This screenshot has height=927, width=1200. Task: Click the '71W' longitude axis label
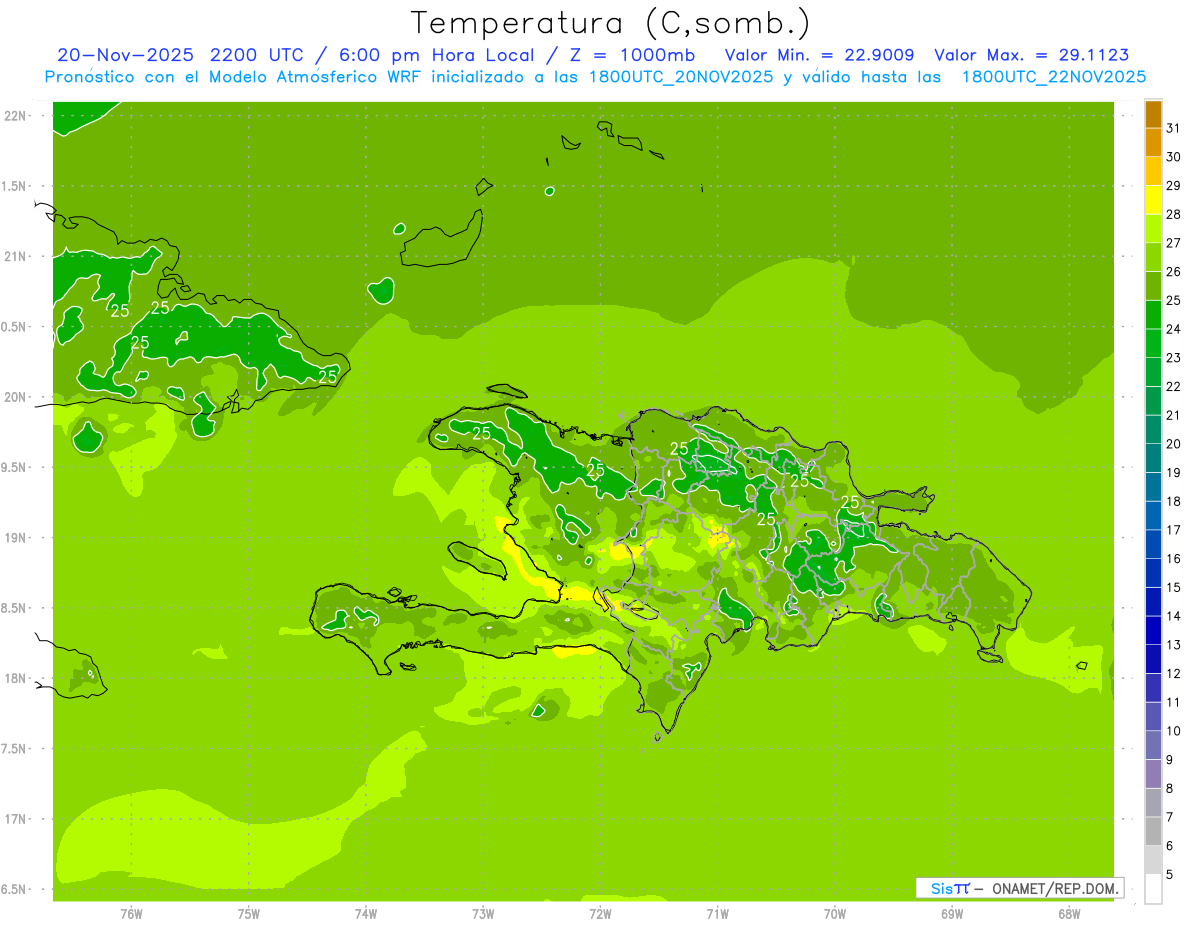pos(717,914)
